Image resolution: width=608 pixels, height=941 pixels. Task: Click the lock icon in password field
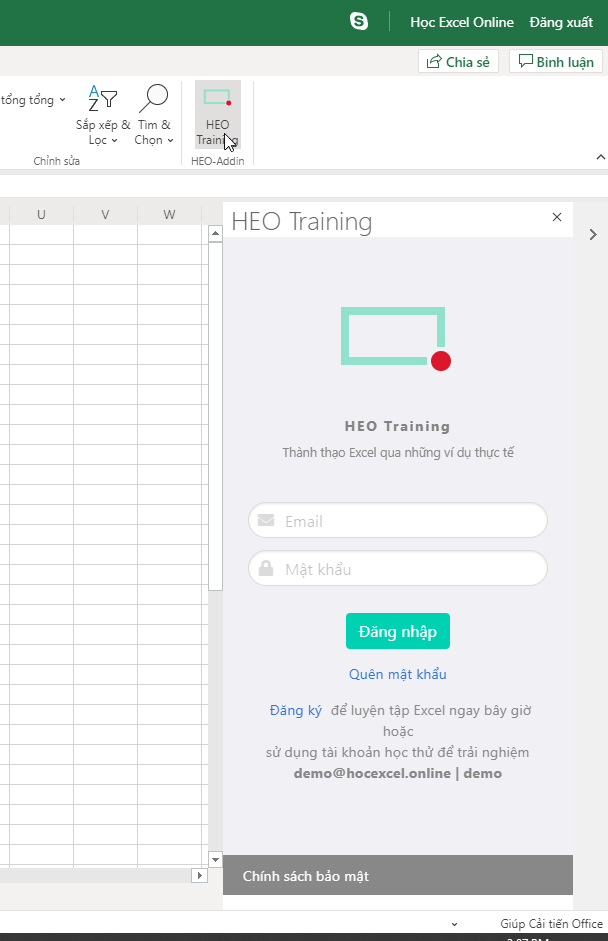266,568
